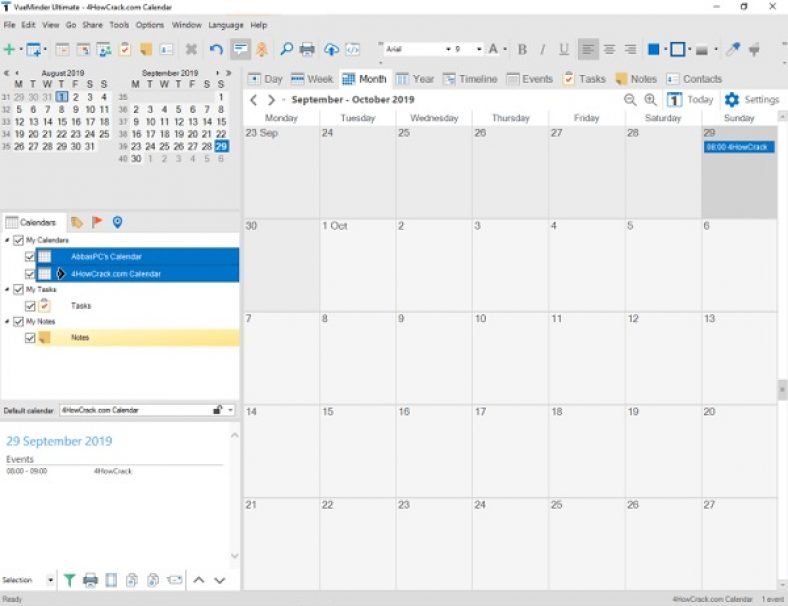
Task: Click the gray gradient style swatch
Action: coord(702,50)
